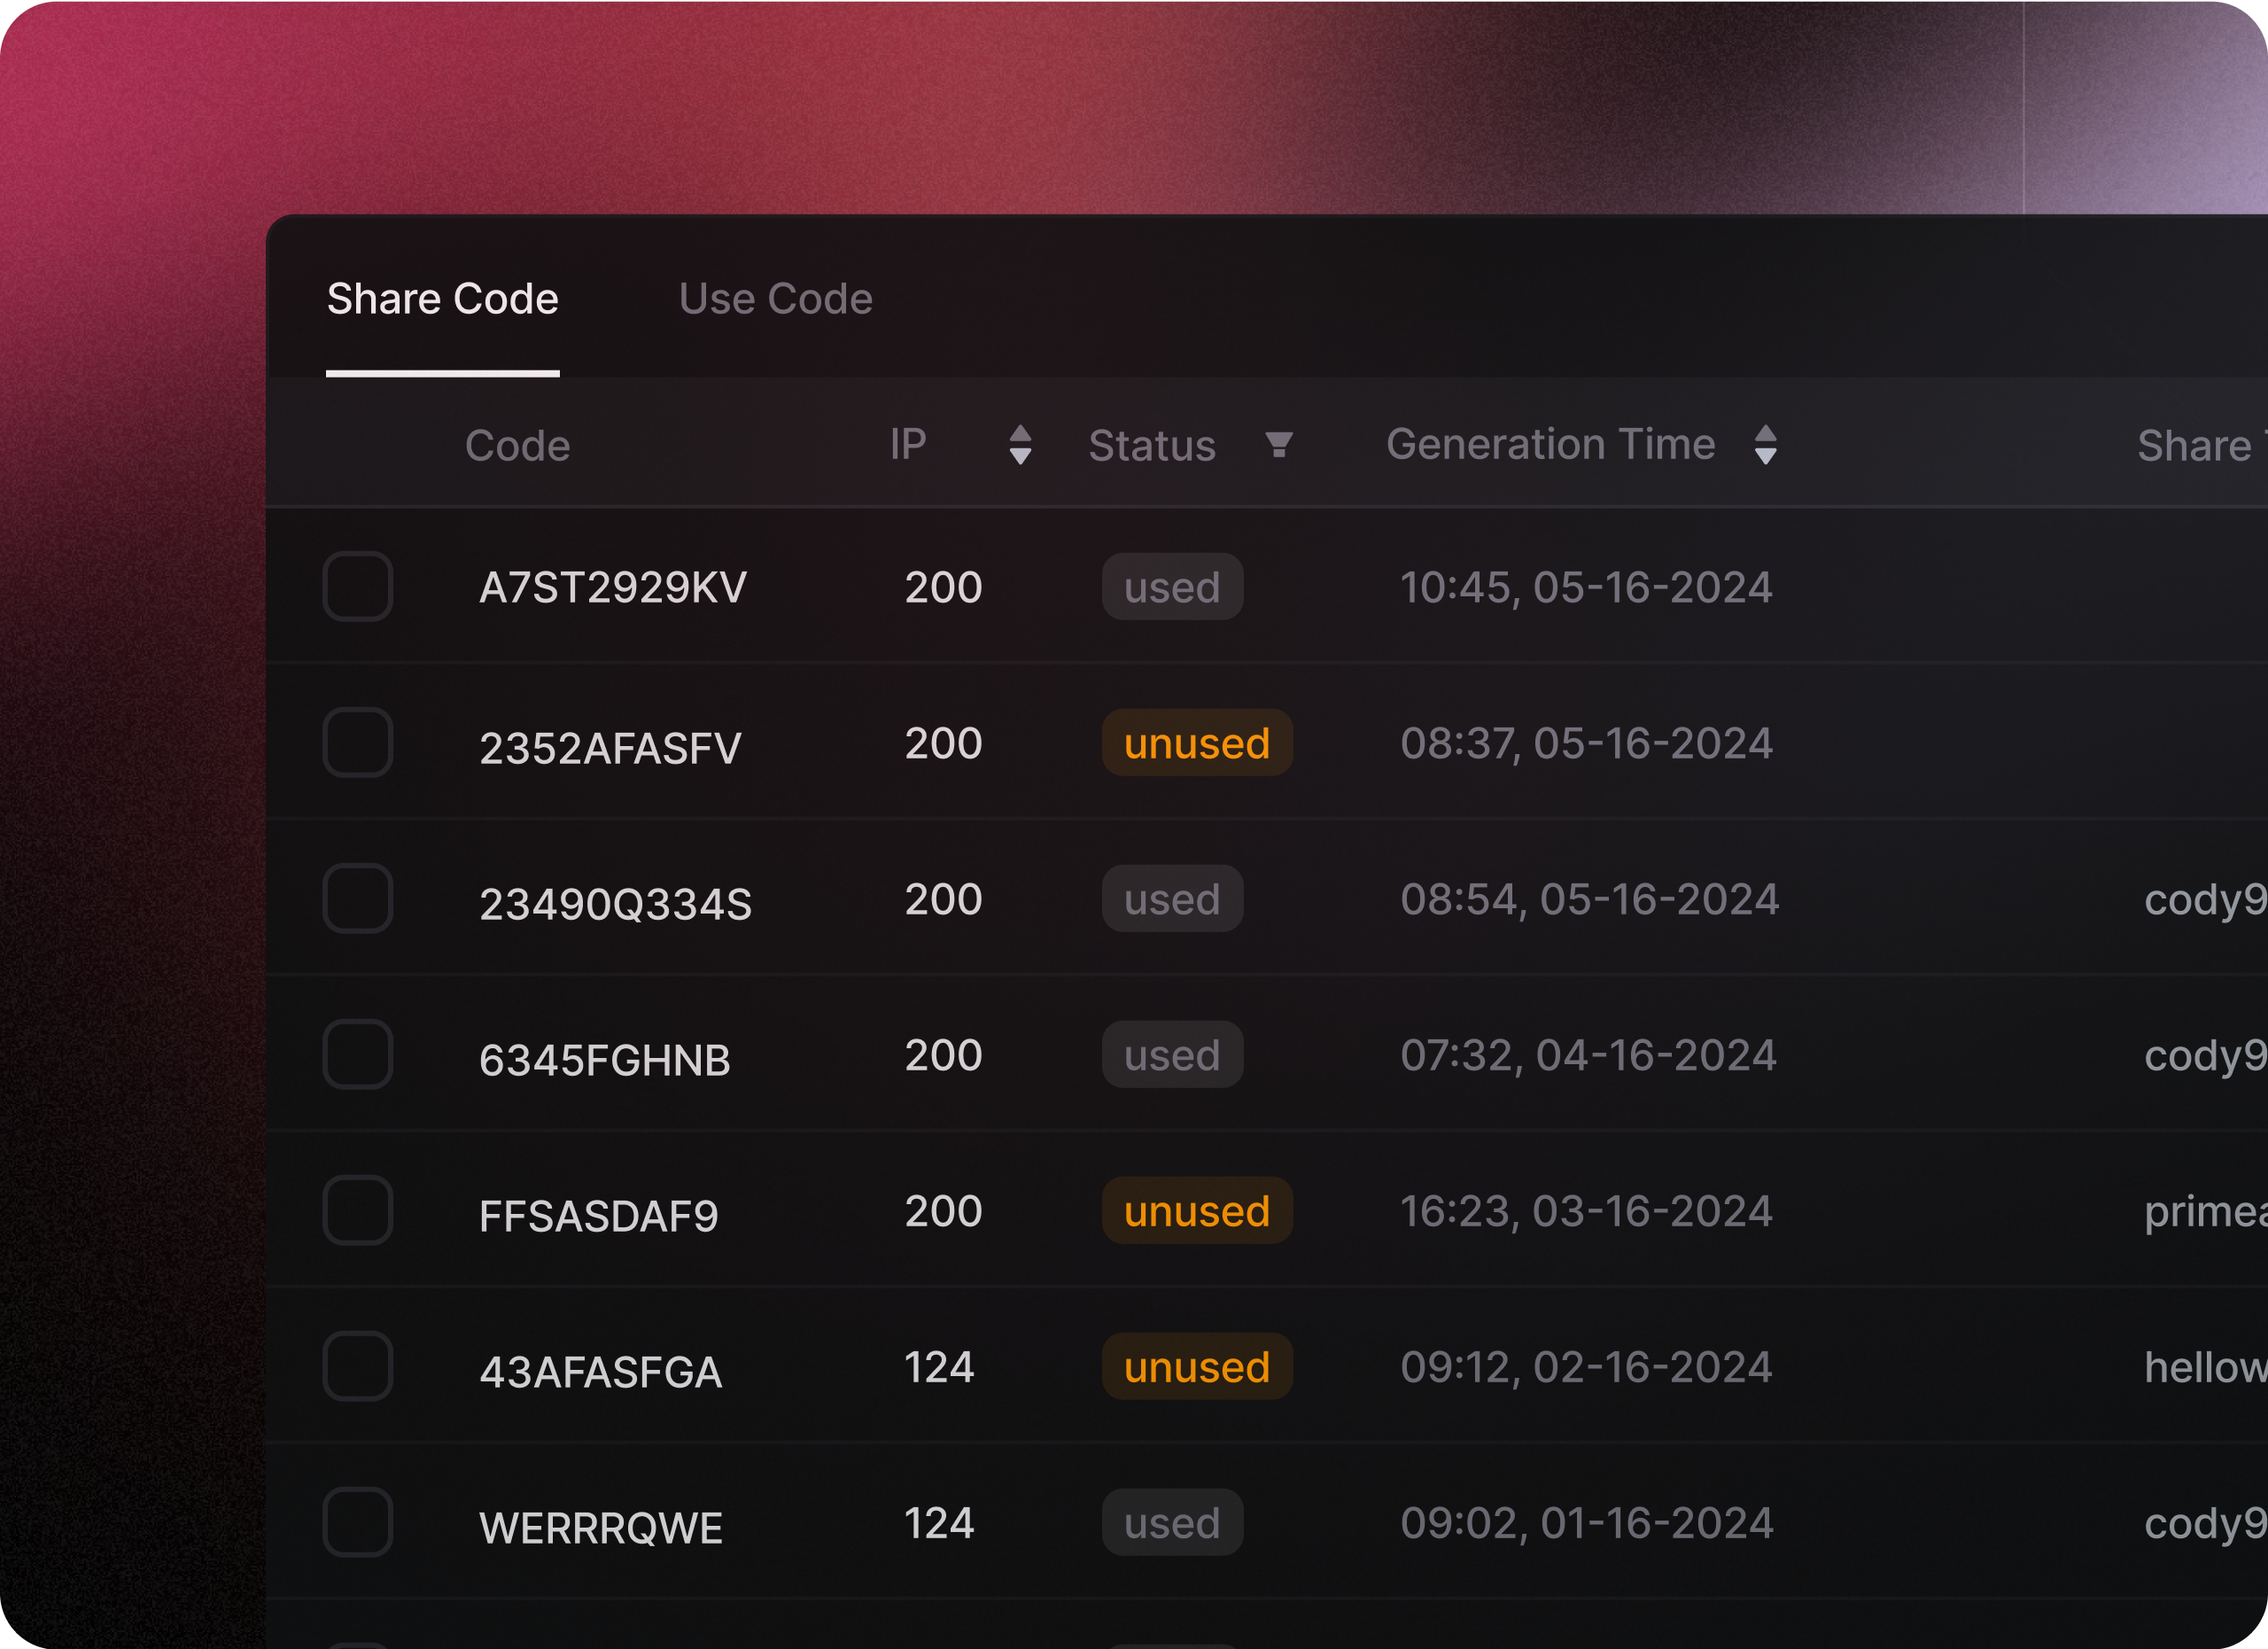Image resolution: width=2268 pixels, height=1649 pixels.
Task: Sort rows by Generation Time
Action: [x=1766, y=445]
